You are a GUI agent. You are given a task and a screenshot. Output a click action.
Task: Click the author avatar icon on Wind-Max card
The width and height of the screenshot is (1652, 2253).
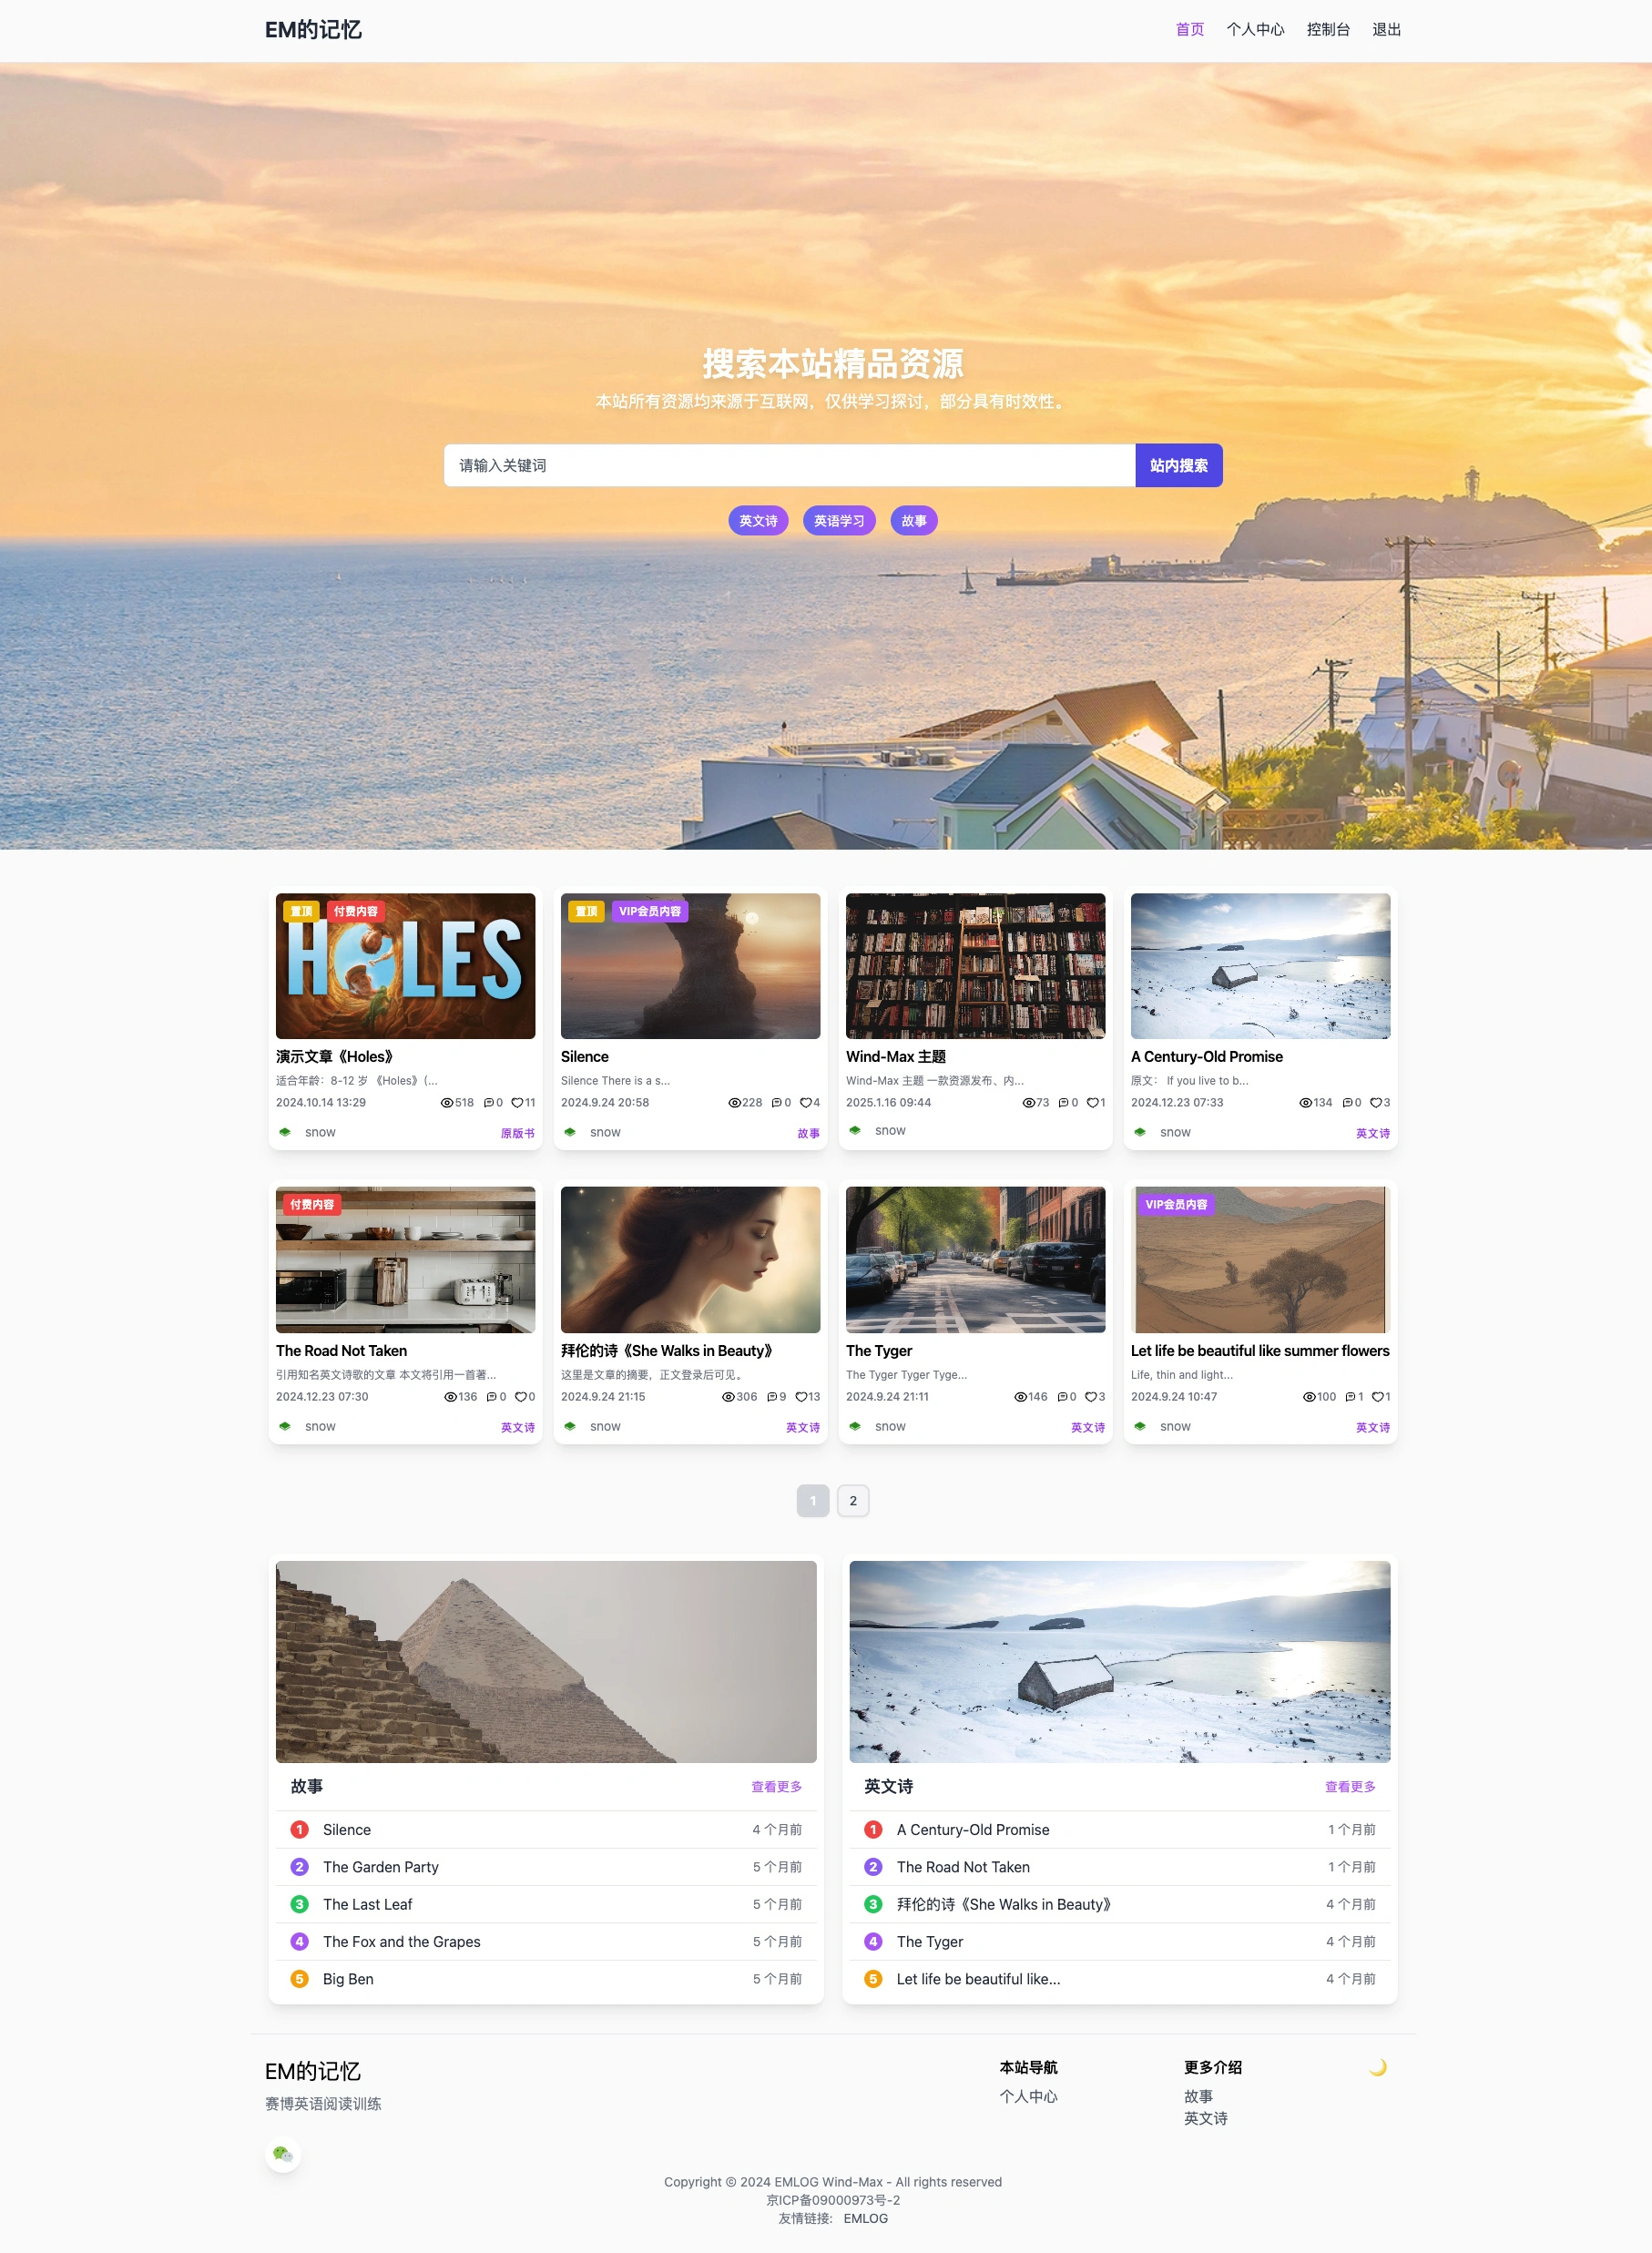pyautogui.click(x=855, y=1130)
